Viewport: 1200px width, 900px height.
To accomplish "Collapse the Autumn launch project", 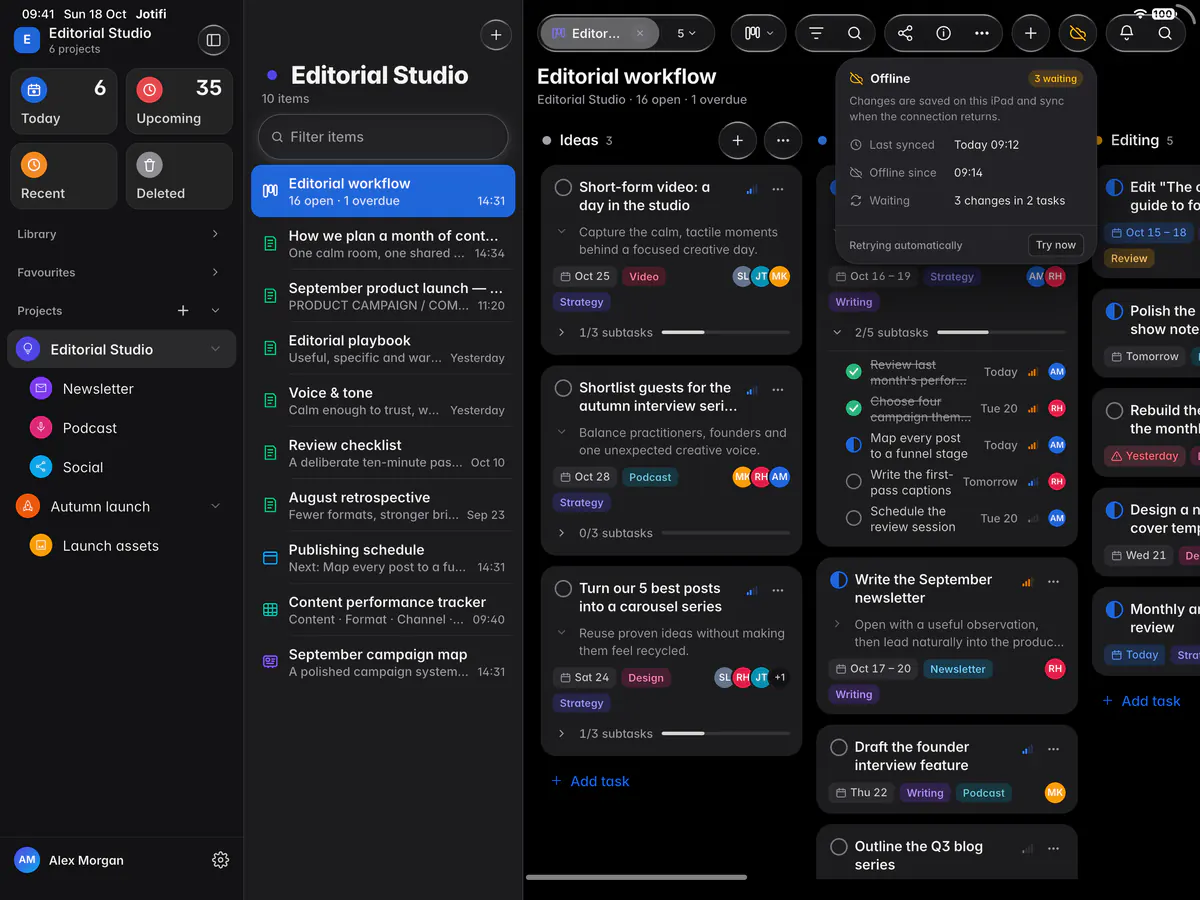I will [215, 507].
